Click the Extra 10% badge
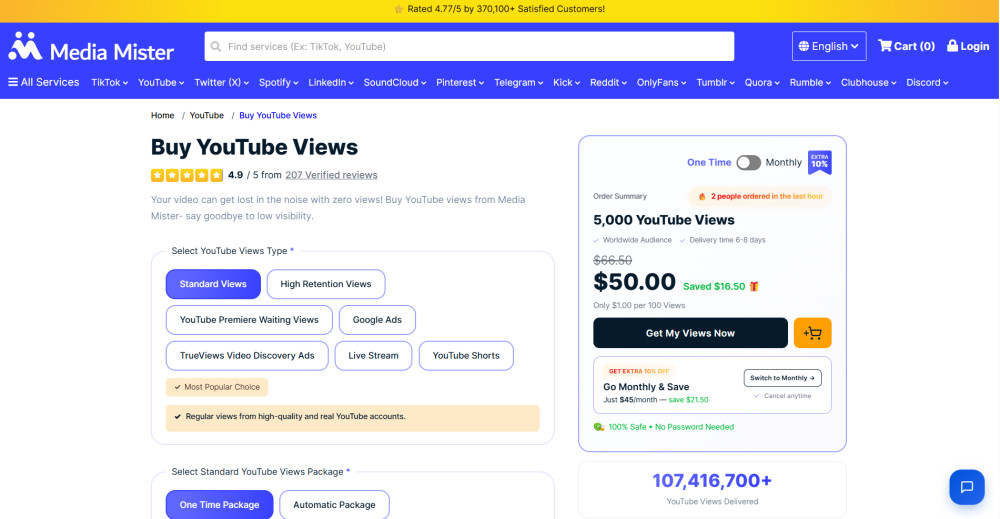This screenshot has width=1000, height=519. click(x=820, y=162)
